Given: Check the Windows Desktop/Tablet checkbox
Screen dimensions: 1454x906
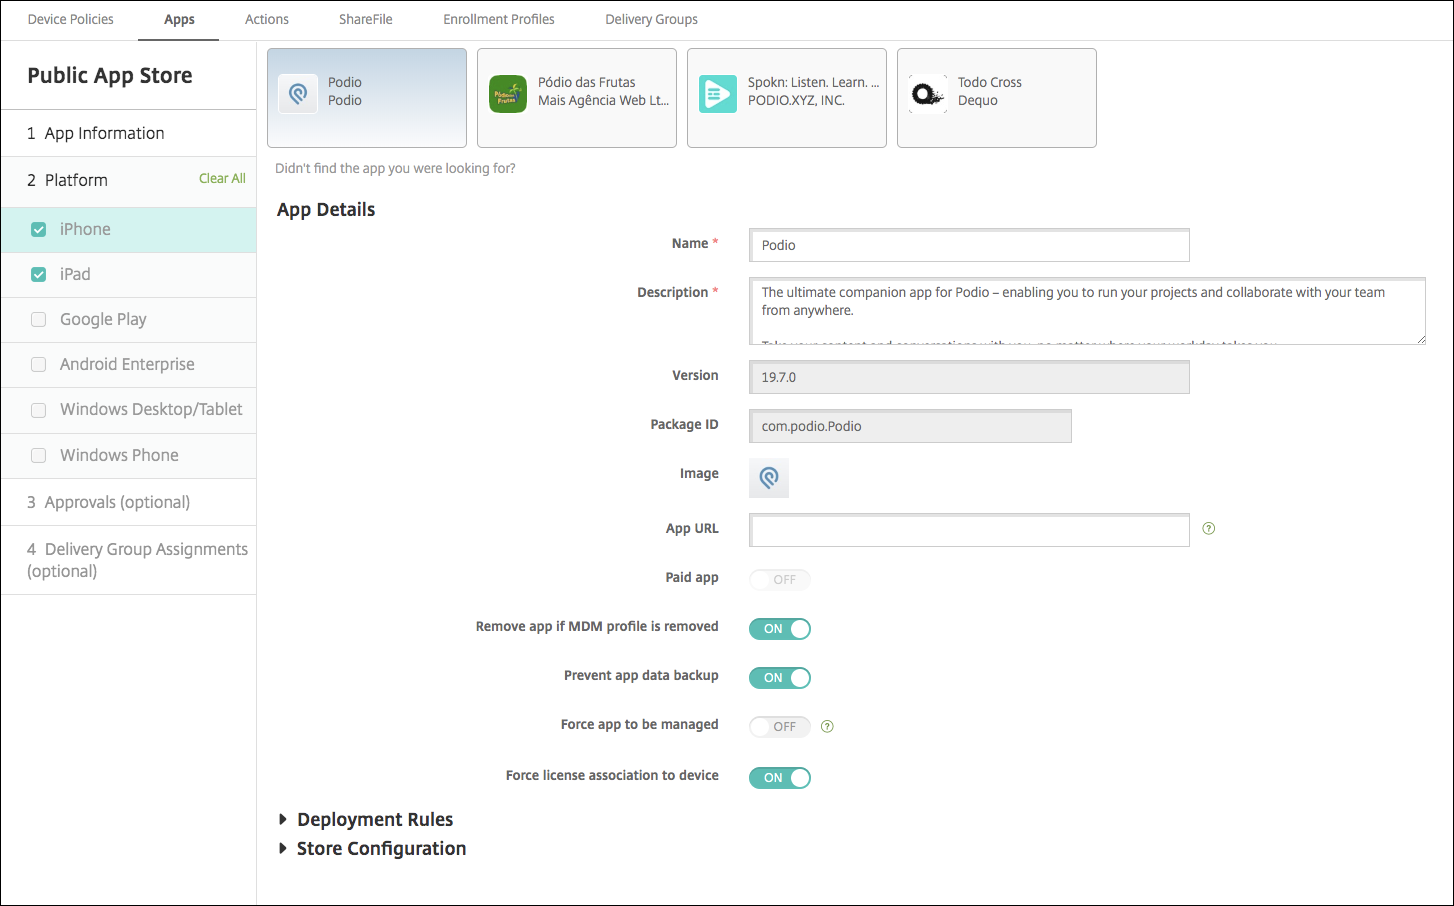Looking at the screenshot, I should (39, 410).
